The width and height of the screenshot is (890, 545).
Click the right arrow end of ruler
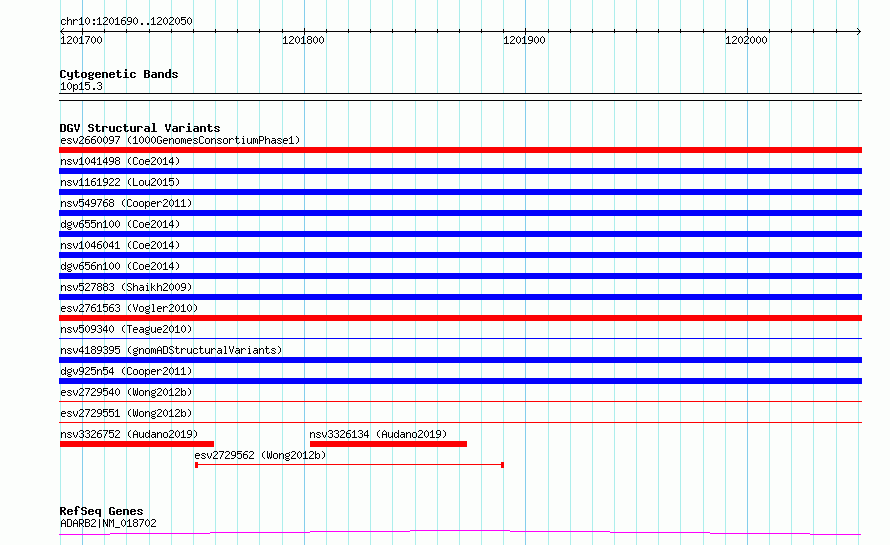coord(859,32)
